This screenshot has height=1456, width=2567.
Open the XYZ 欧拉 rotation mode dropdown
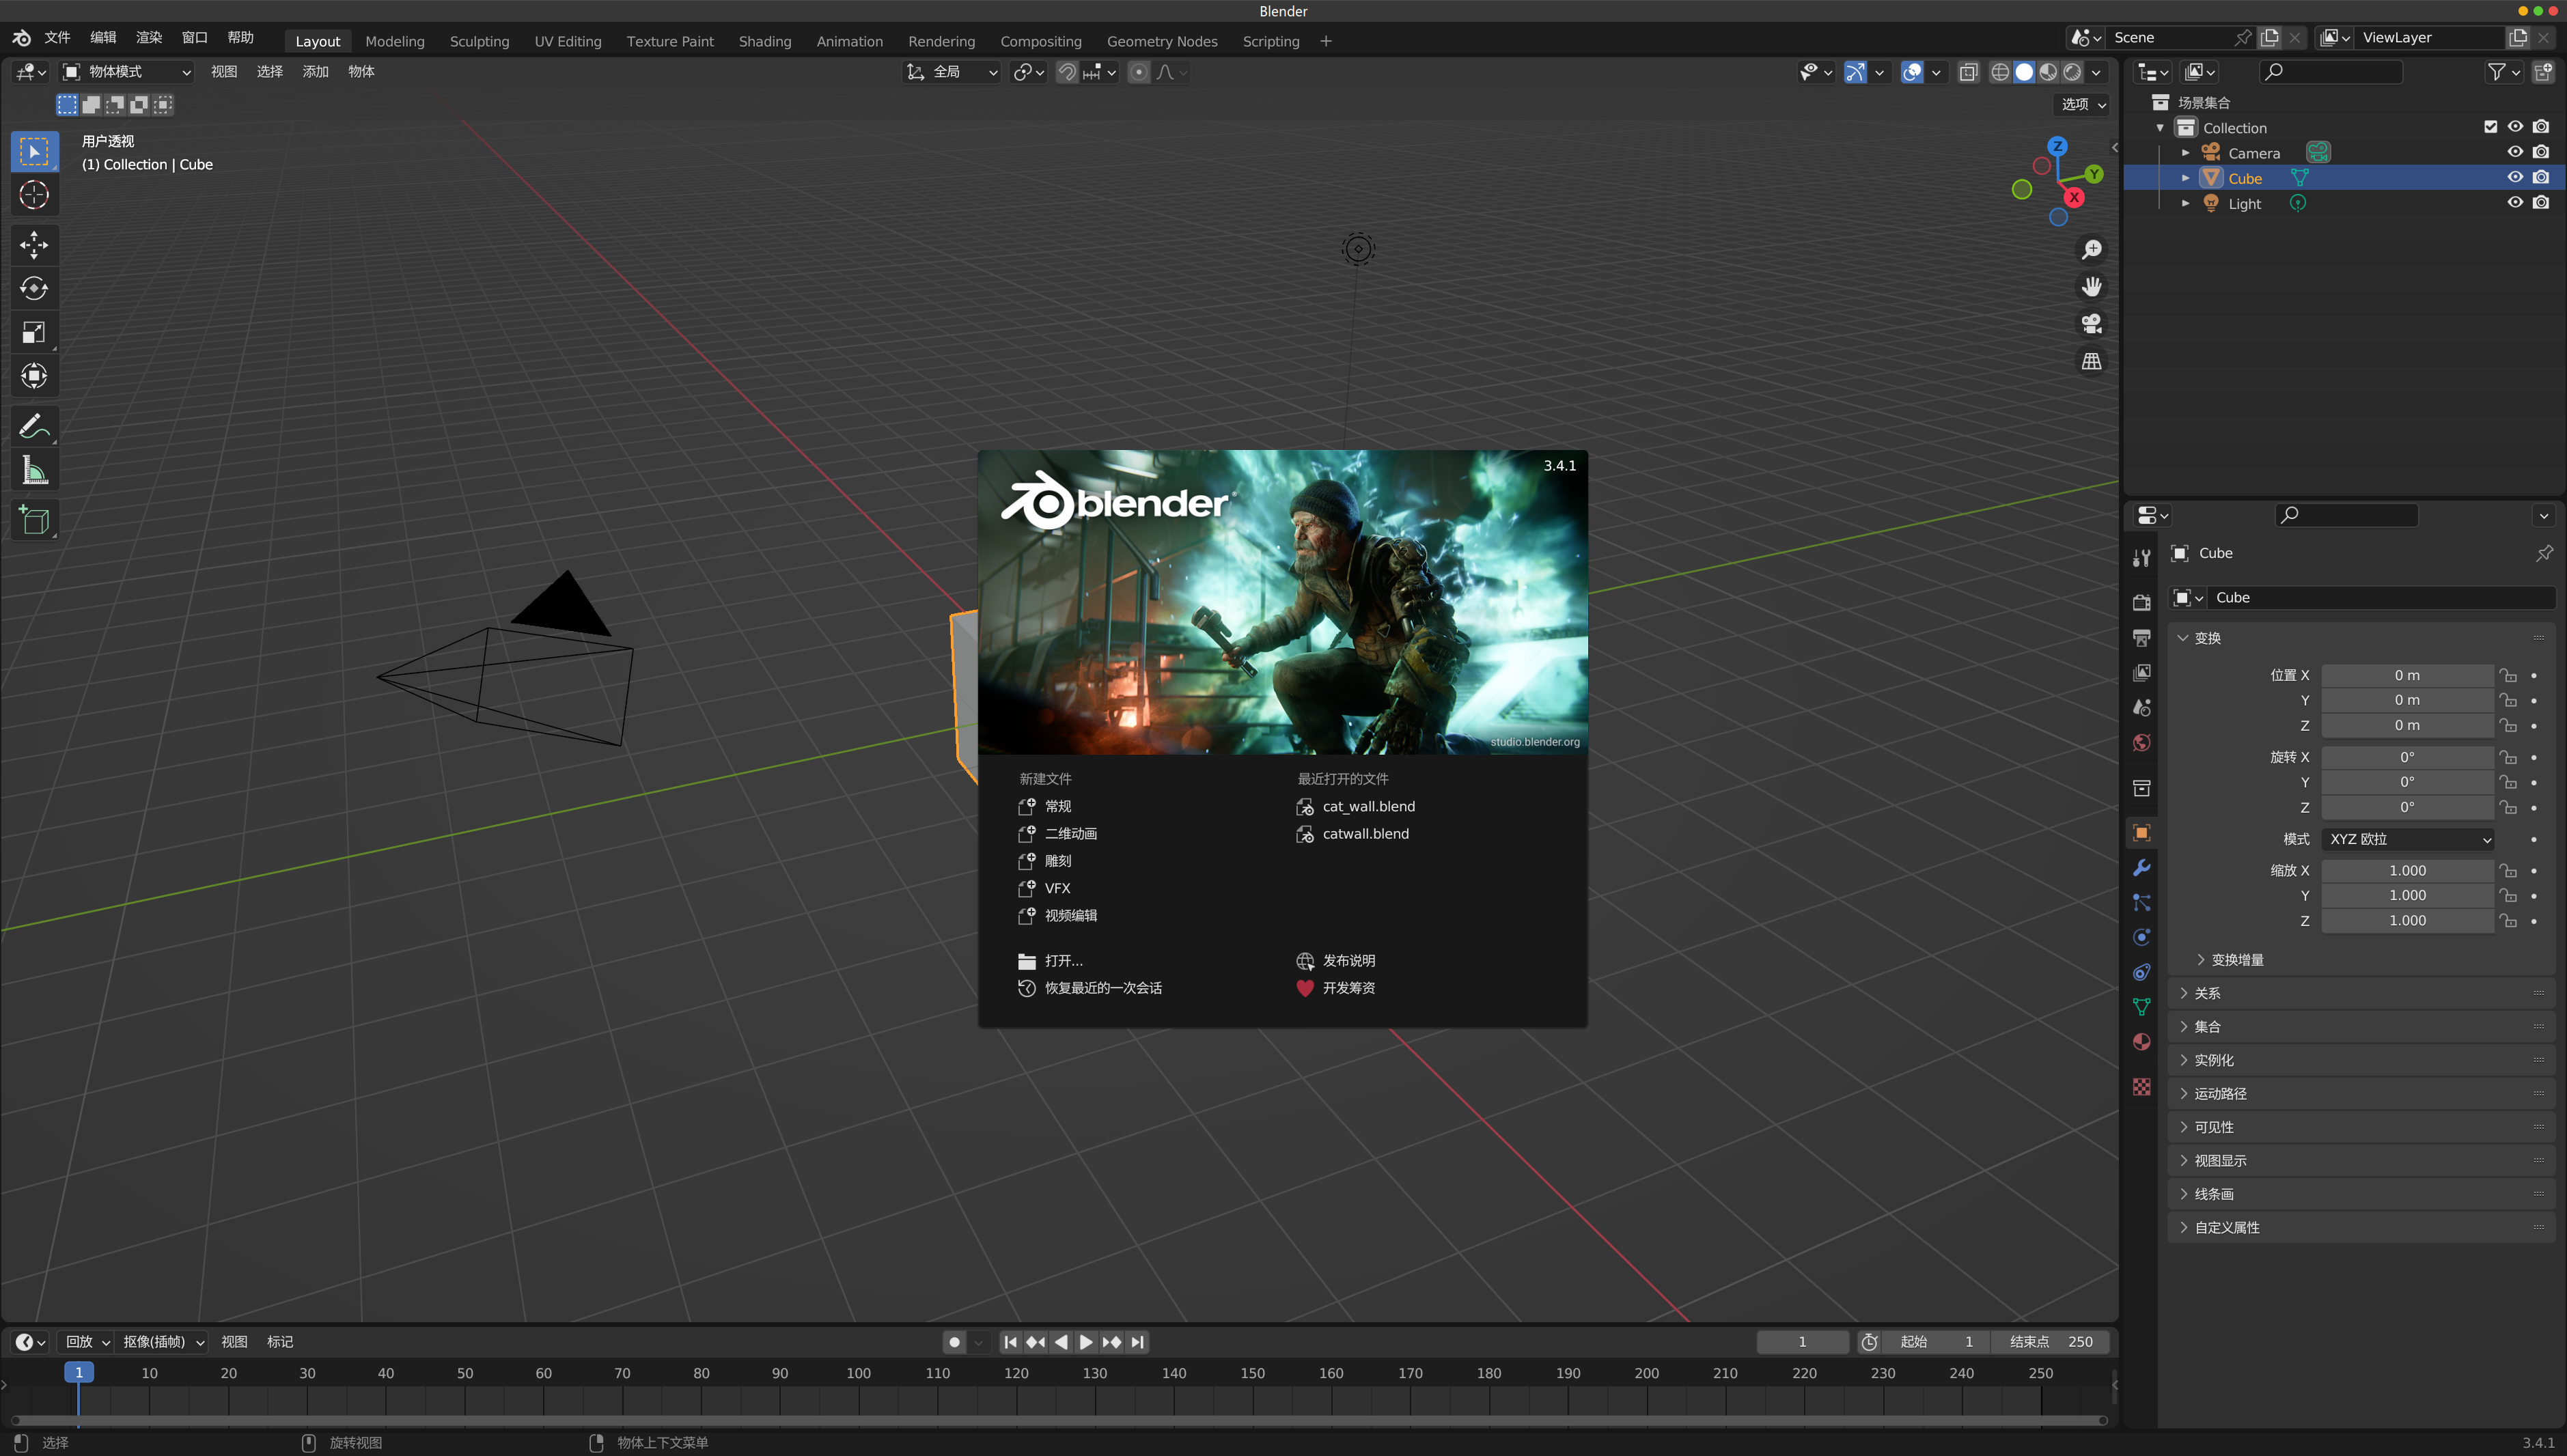click(x=2407, y=839)
